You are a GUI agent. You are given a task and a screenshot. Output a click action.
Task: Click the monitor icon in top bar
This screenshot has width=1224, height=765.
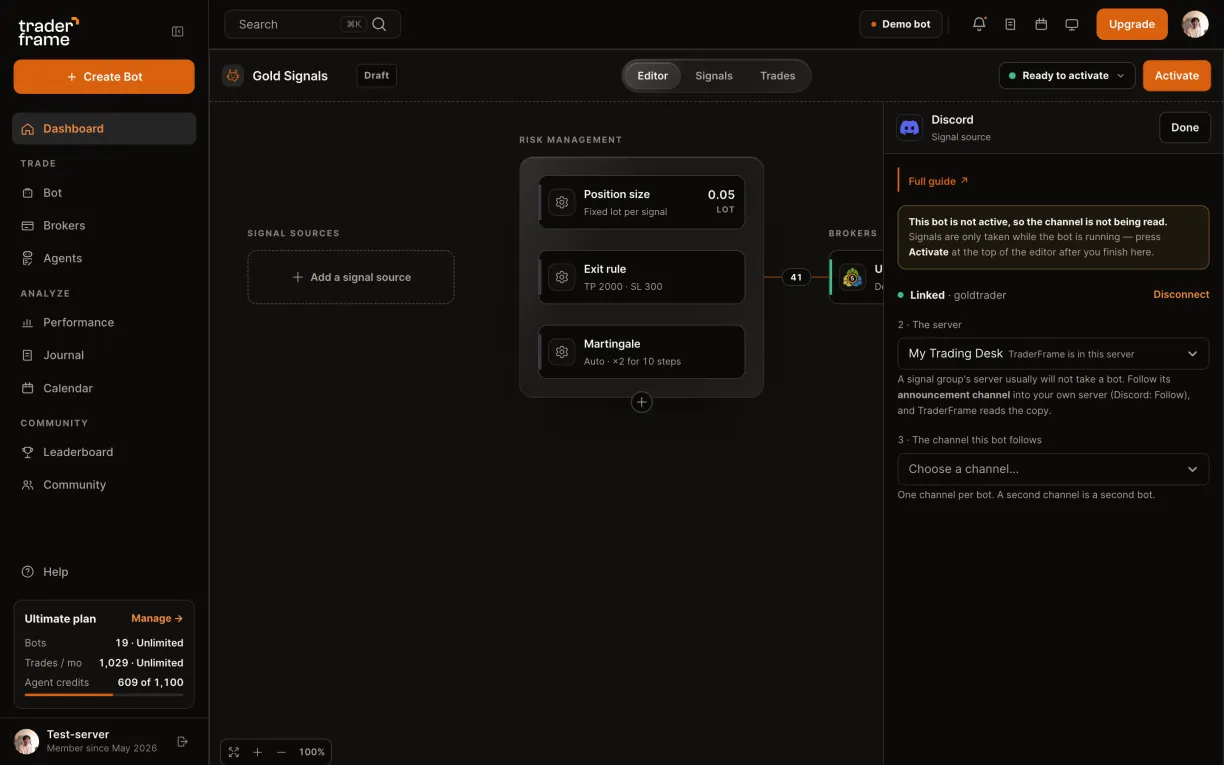click(1072, 24)
